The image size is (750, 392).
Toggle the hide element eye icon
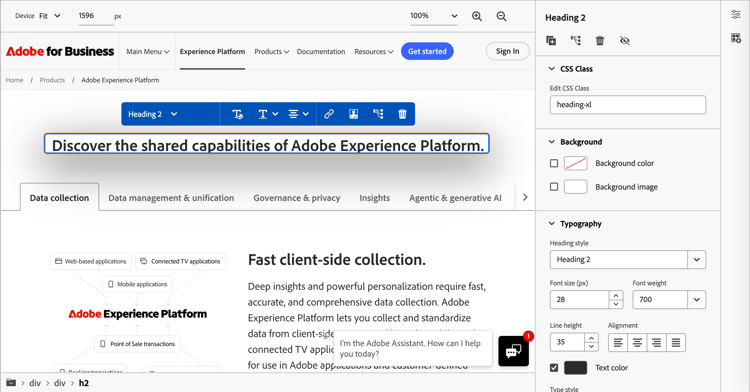625,41
